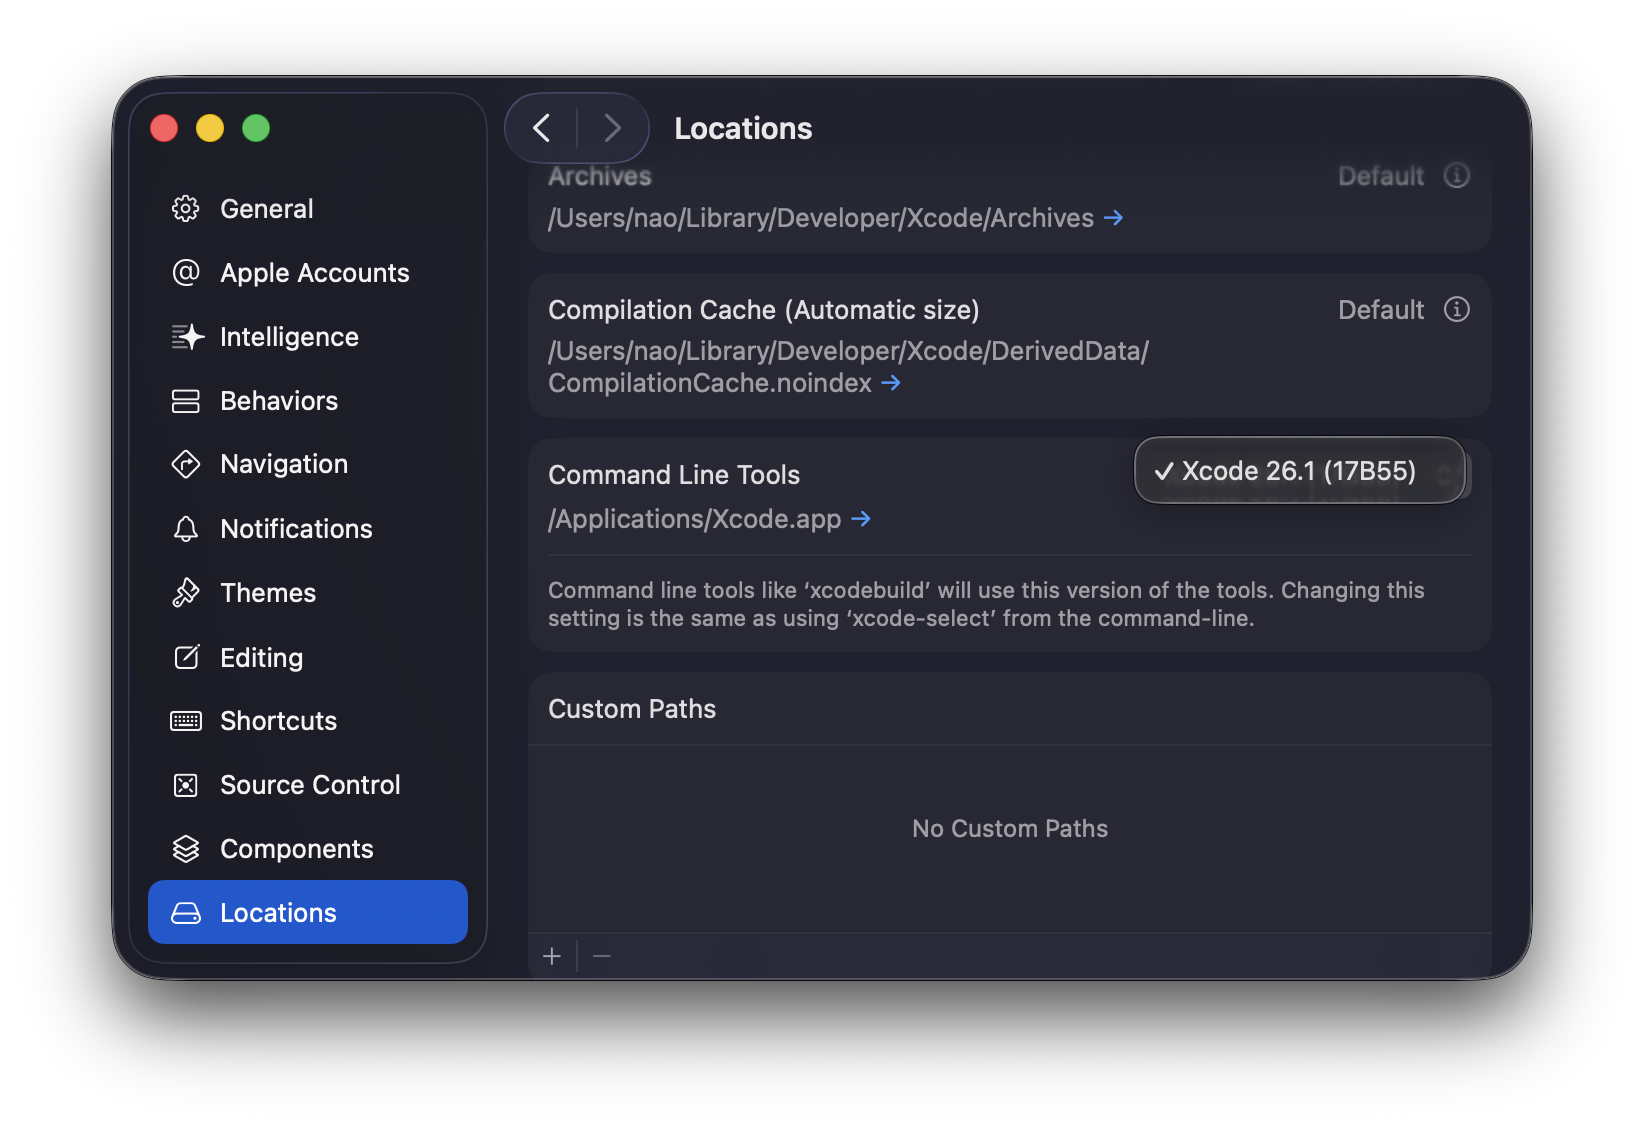Click the Apple Accounts @ icon

click(186, 273)
